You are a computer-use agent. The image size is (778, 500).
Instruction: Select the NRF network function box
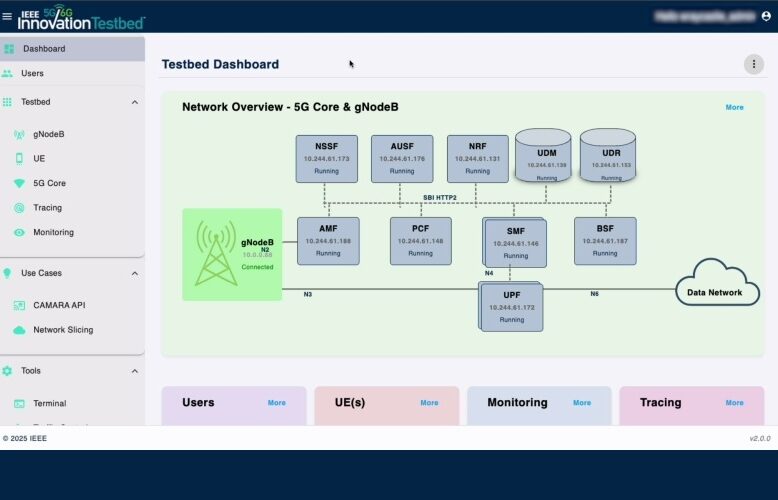coord(477,159)
